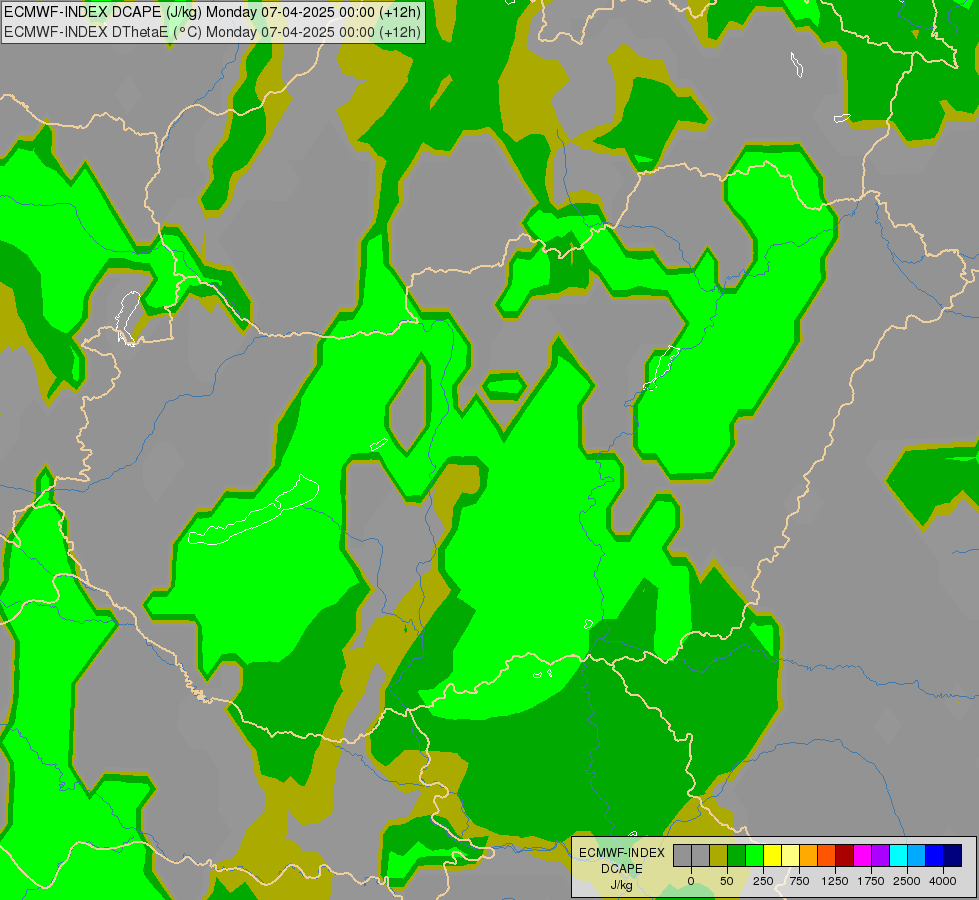The width and height of the screenshot is (979, 900).
Task: Click the legend value 4000
Action: tap(943, 881)
